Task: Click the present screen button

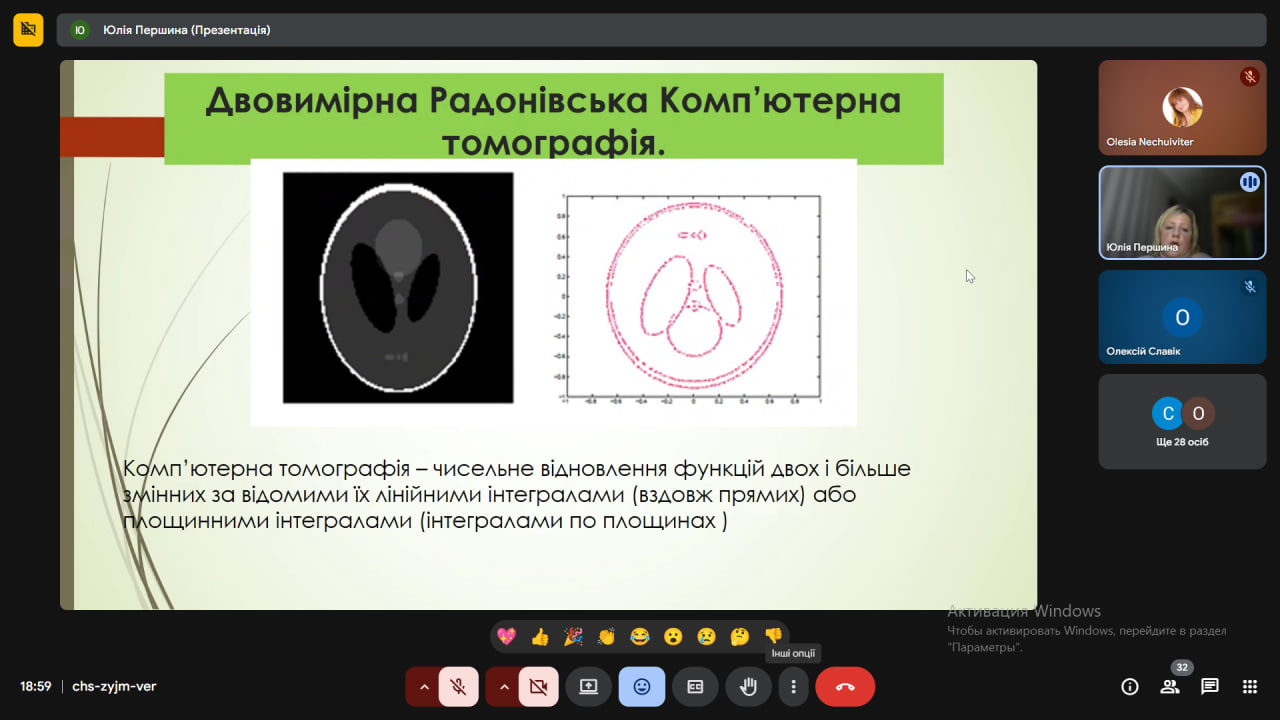Action: 588,687
